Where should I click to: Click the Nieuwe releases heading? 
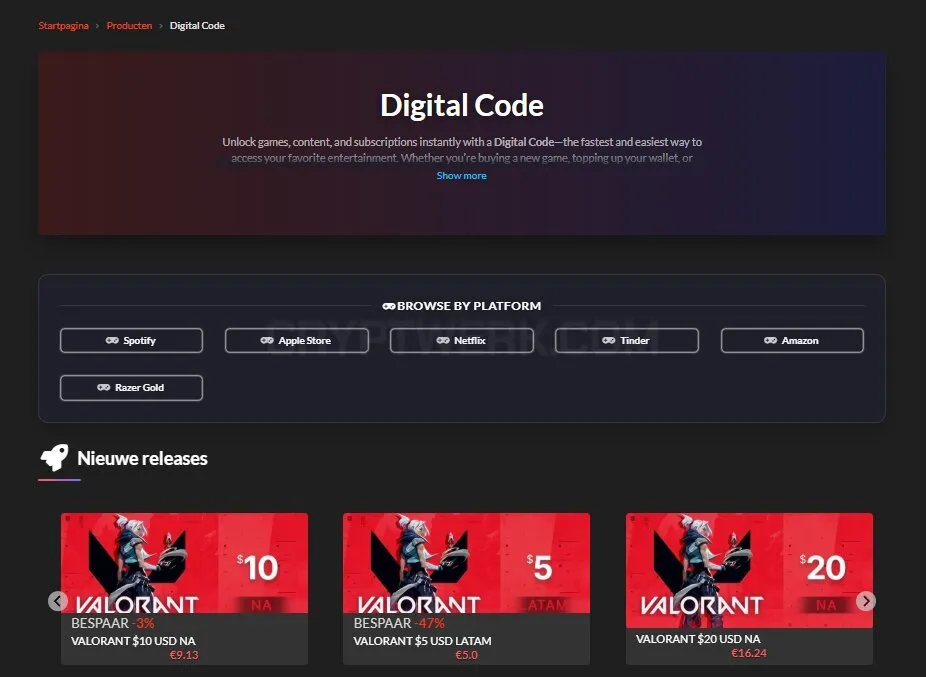142,458
